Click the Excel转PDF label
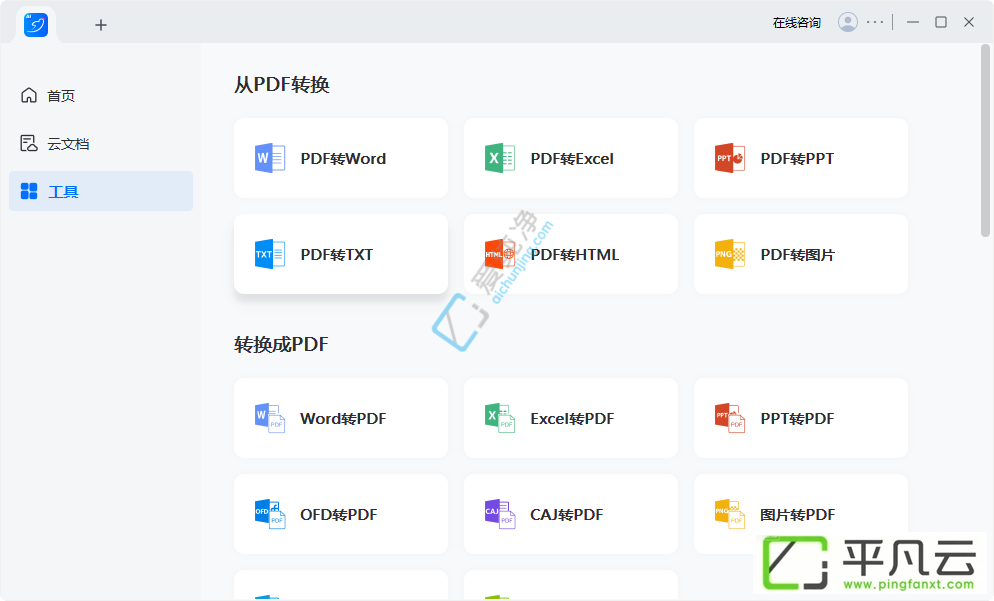The height and width of the screenshot is (601, 994). click(572, 418)
